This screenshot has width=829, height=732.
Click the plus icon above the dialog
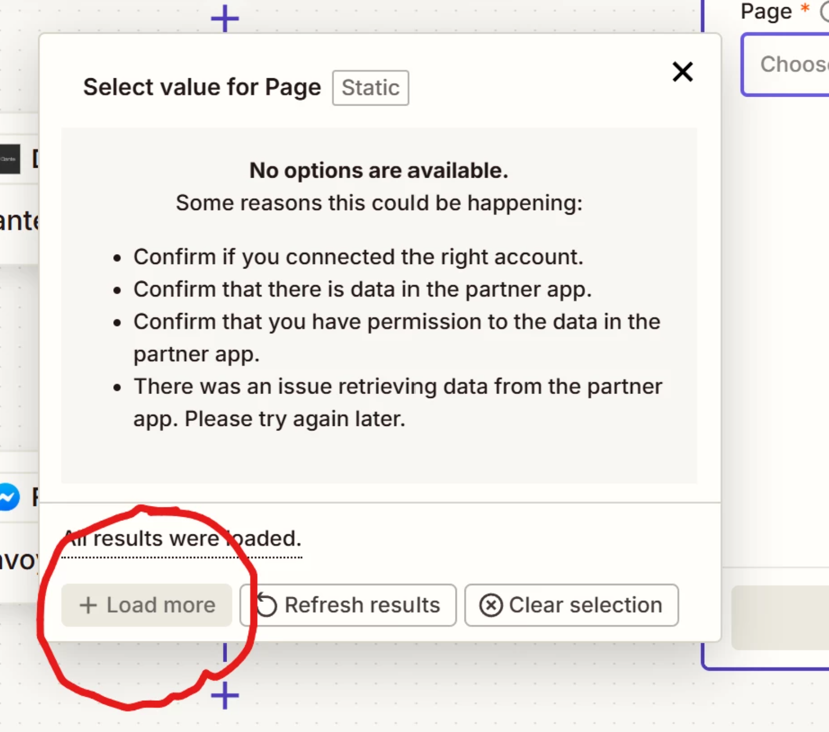coord(225,17)
